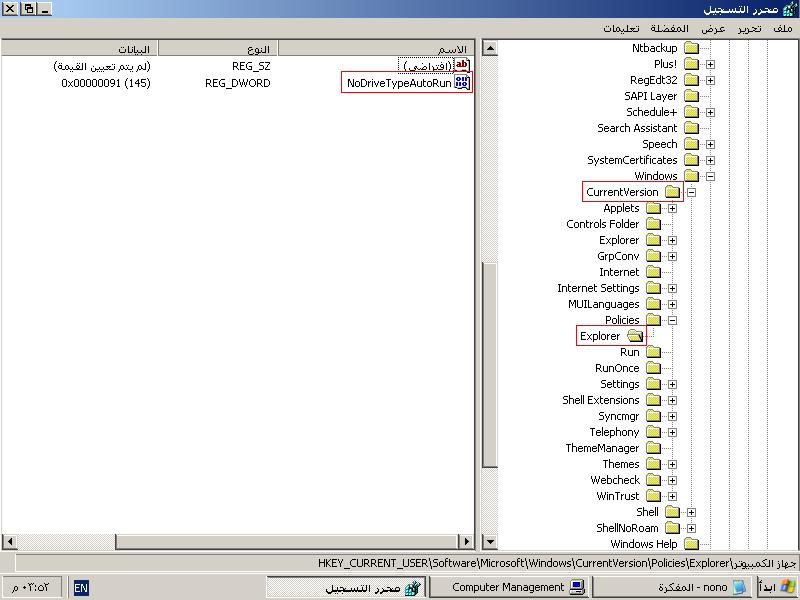Expand the Shell Extensions tree node
This screenshot has width=800, height=600.
coord(672,401)
